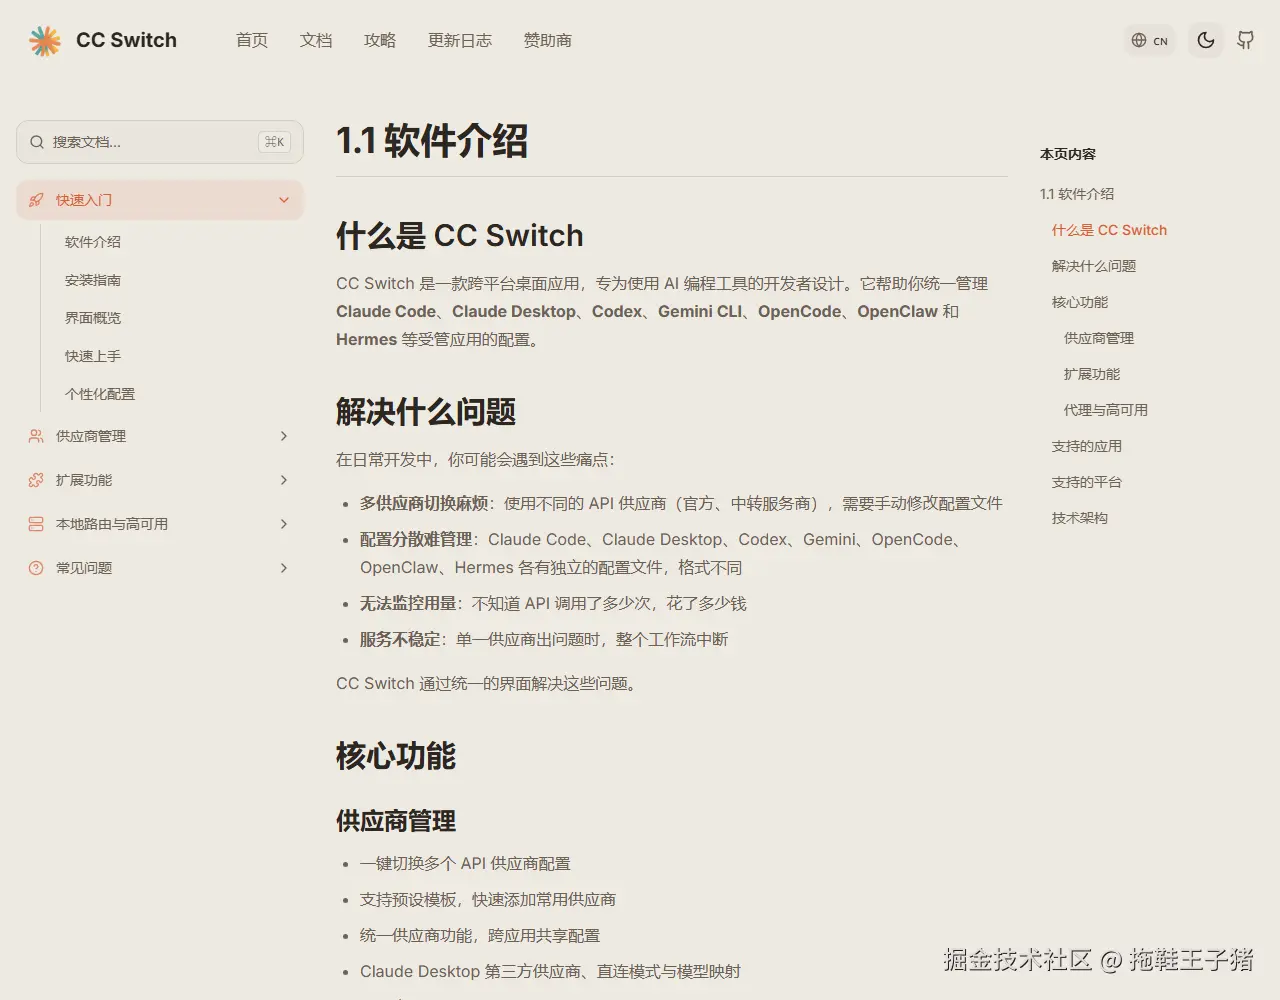Open the GitHub repository icon
Screen dimensions: 1280x1000
(x=1245, y=40)
